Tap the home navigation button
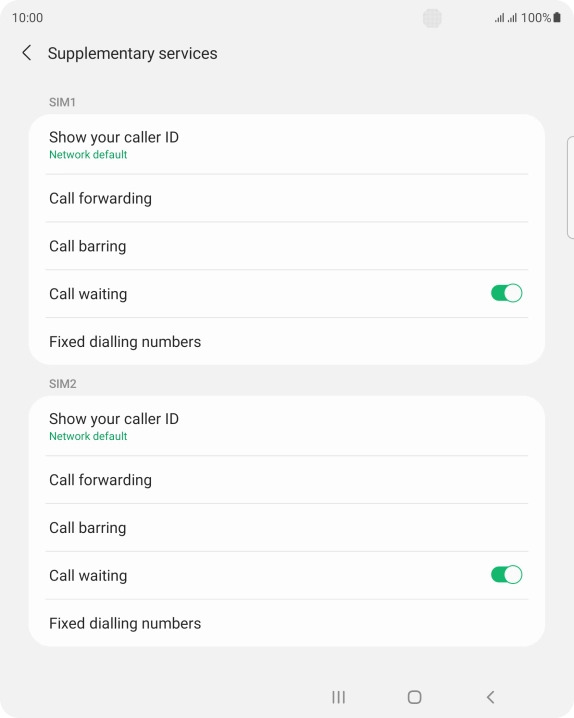 [x=414, y=697]
